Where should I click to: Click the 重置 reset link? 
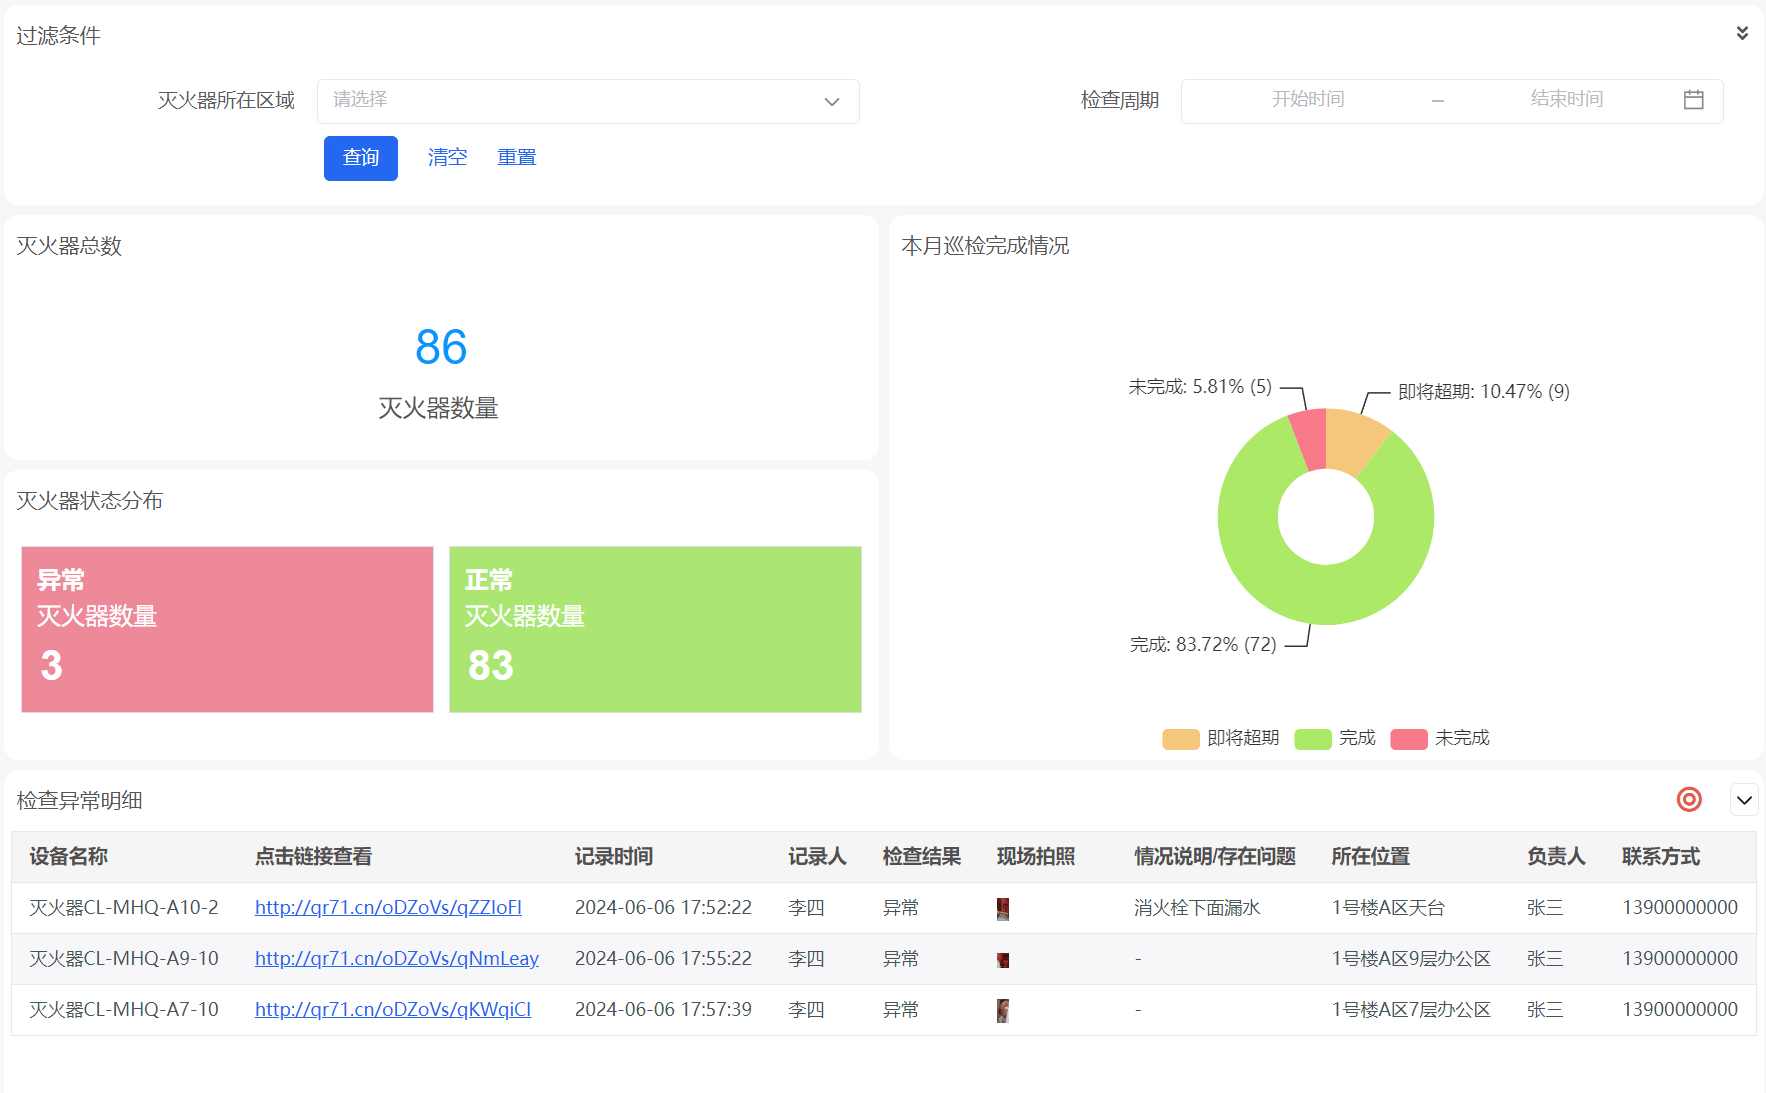click(x=517, y=158)
